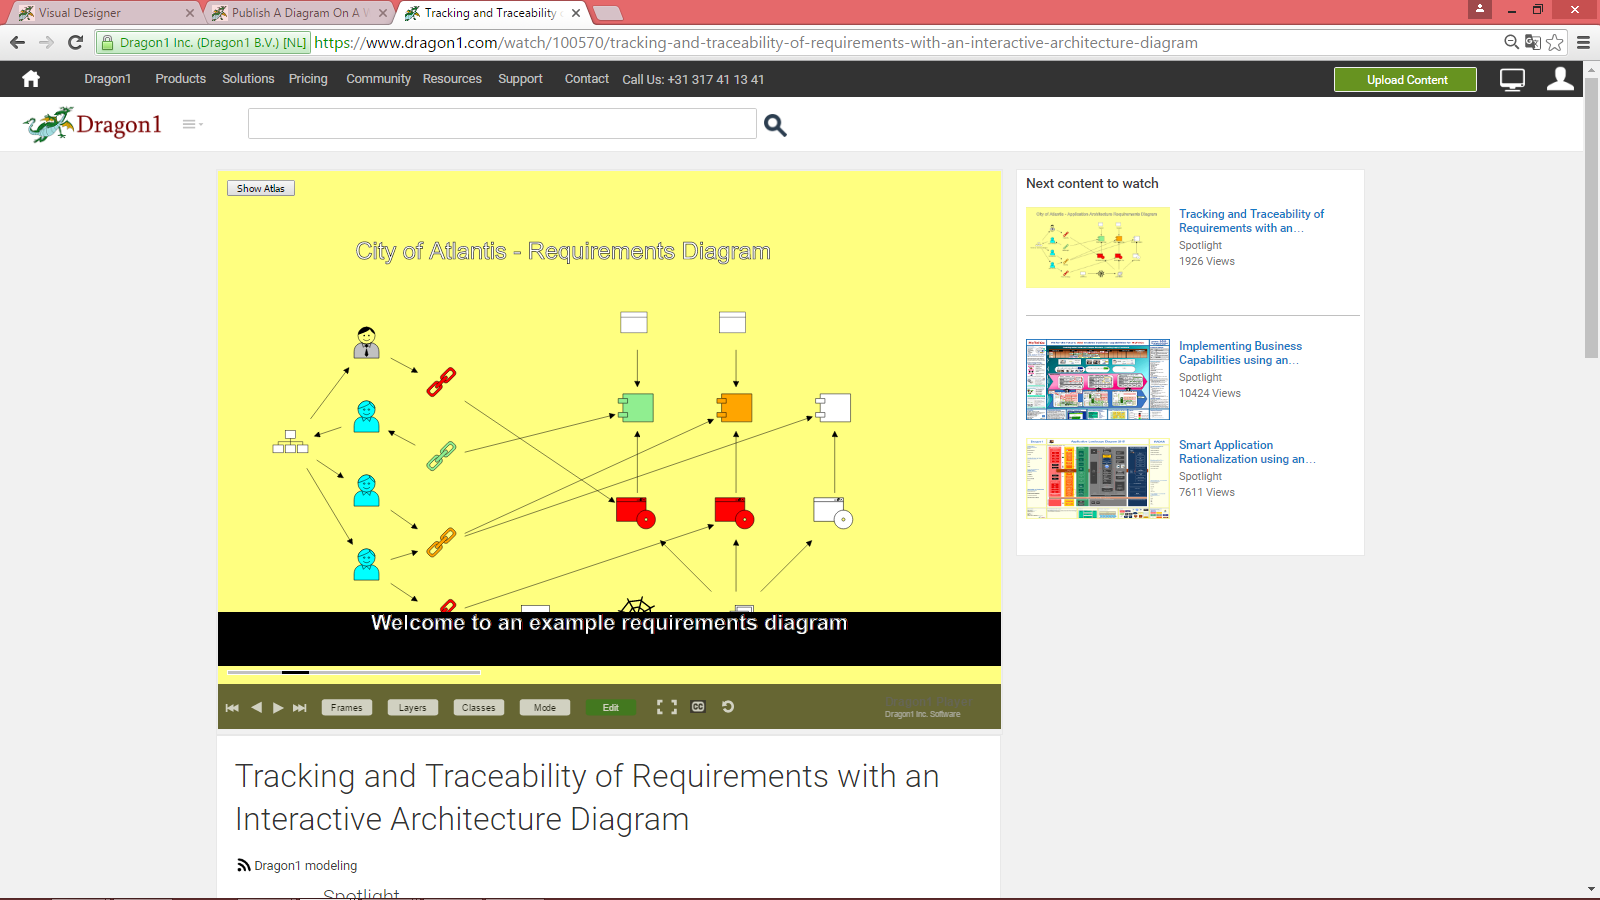This screenshot has width=1600, height=900.
Task: Click Implementing Business Capabilities thumbnail
Action: pos(1097,379)
